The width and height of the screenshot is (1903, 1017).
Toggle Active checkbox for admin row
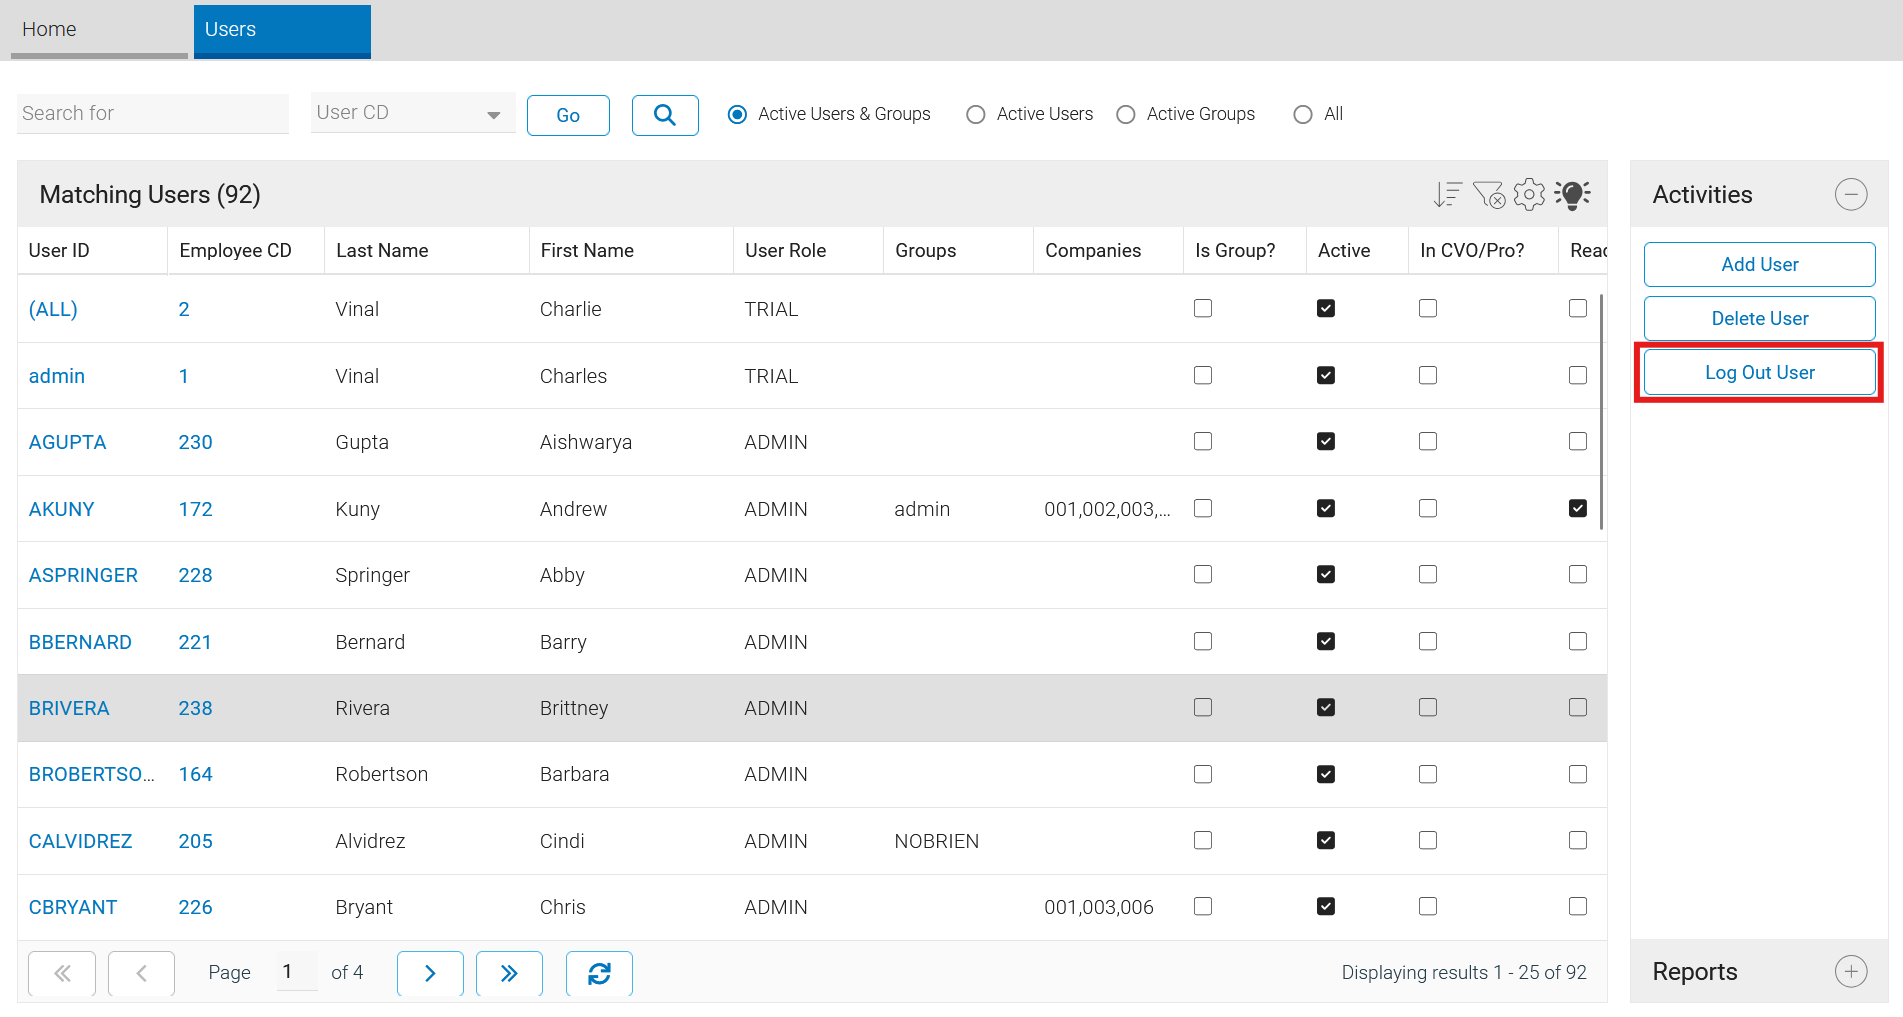coord(1326,375)
